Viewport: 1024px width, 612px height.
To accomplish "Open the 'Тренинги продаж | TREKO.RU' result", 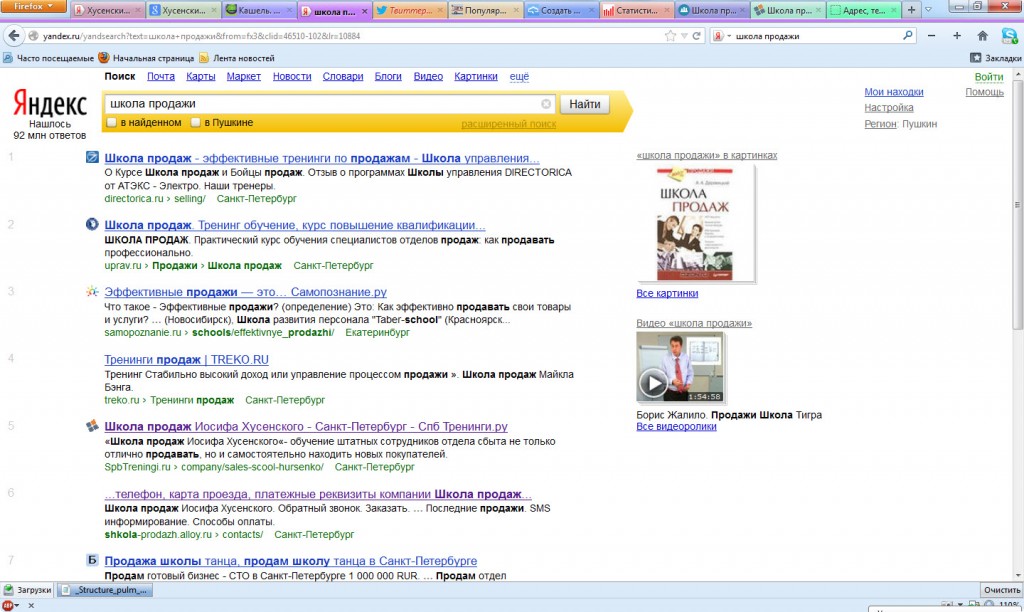I will pyautogui.click(x=186, y=359).
